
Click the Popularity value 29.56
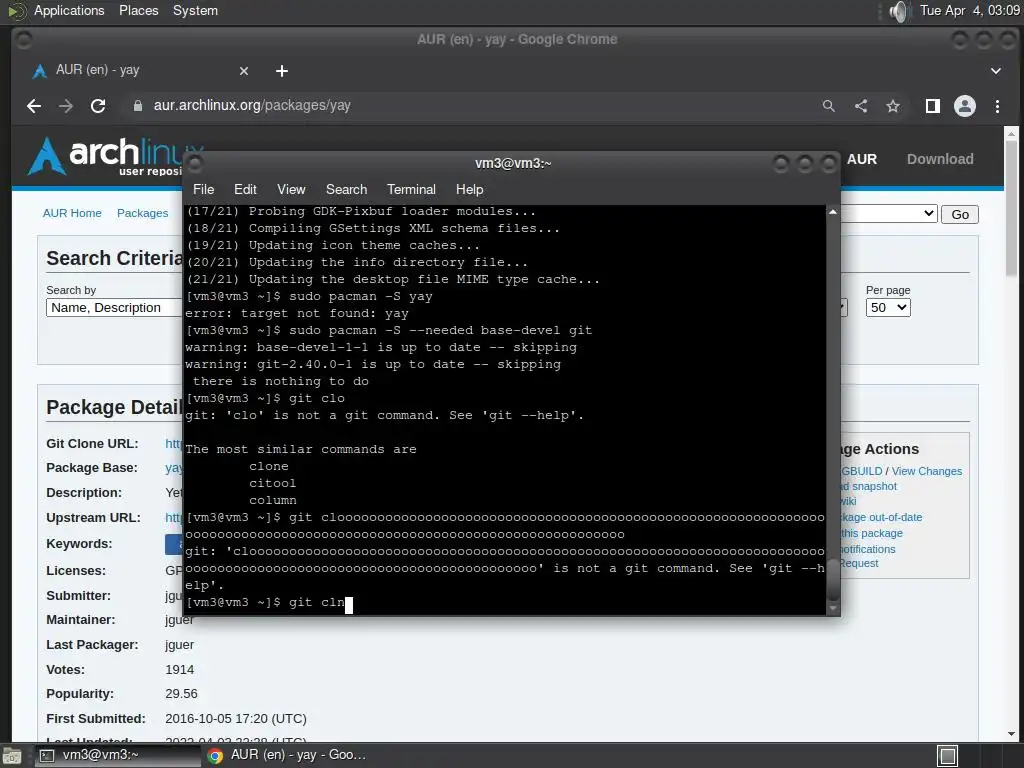(x=181, y=694)
